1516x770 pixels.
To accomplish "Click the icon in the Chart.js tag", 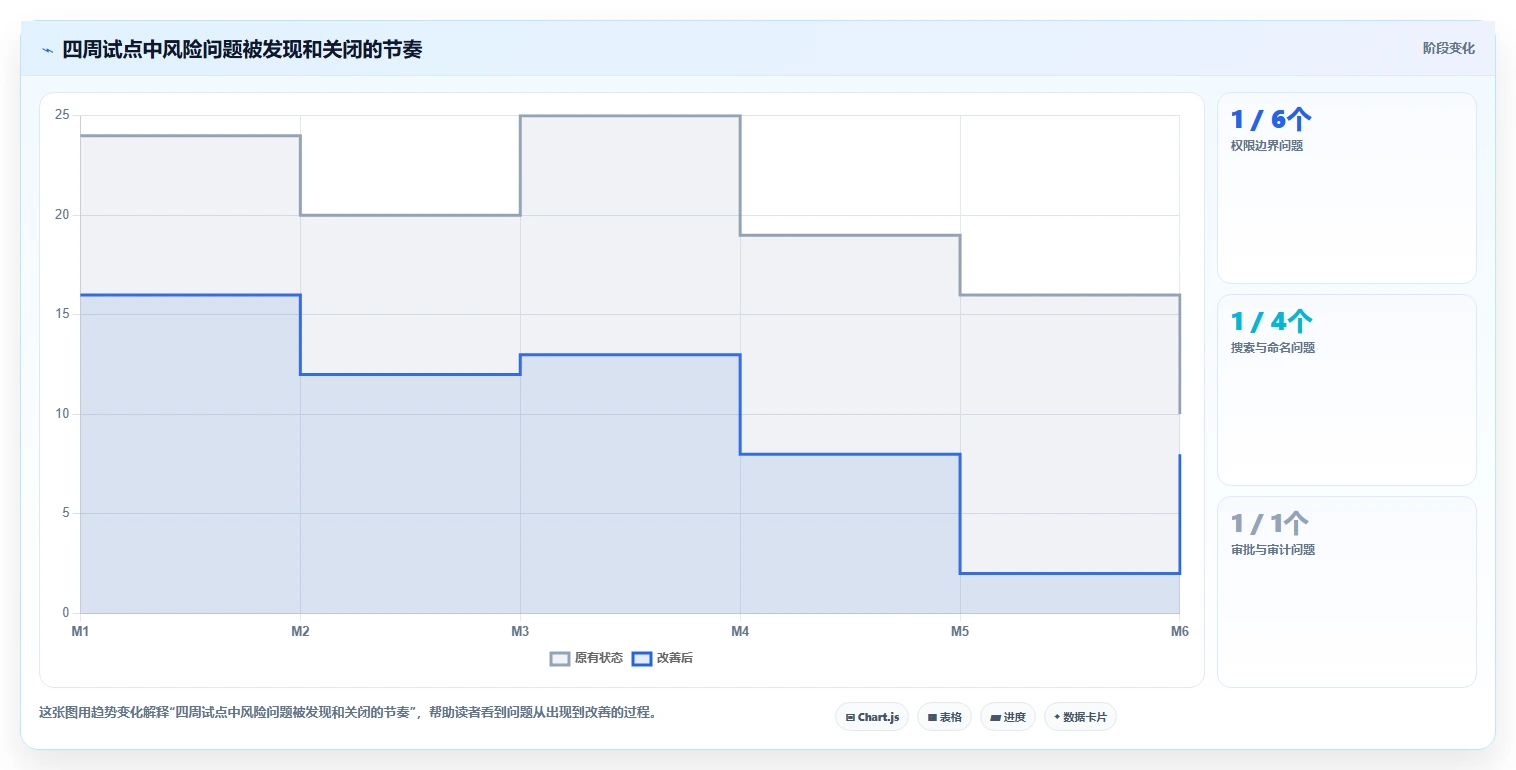I will (850, 717).
